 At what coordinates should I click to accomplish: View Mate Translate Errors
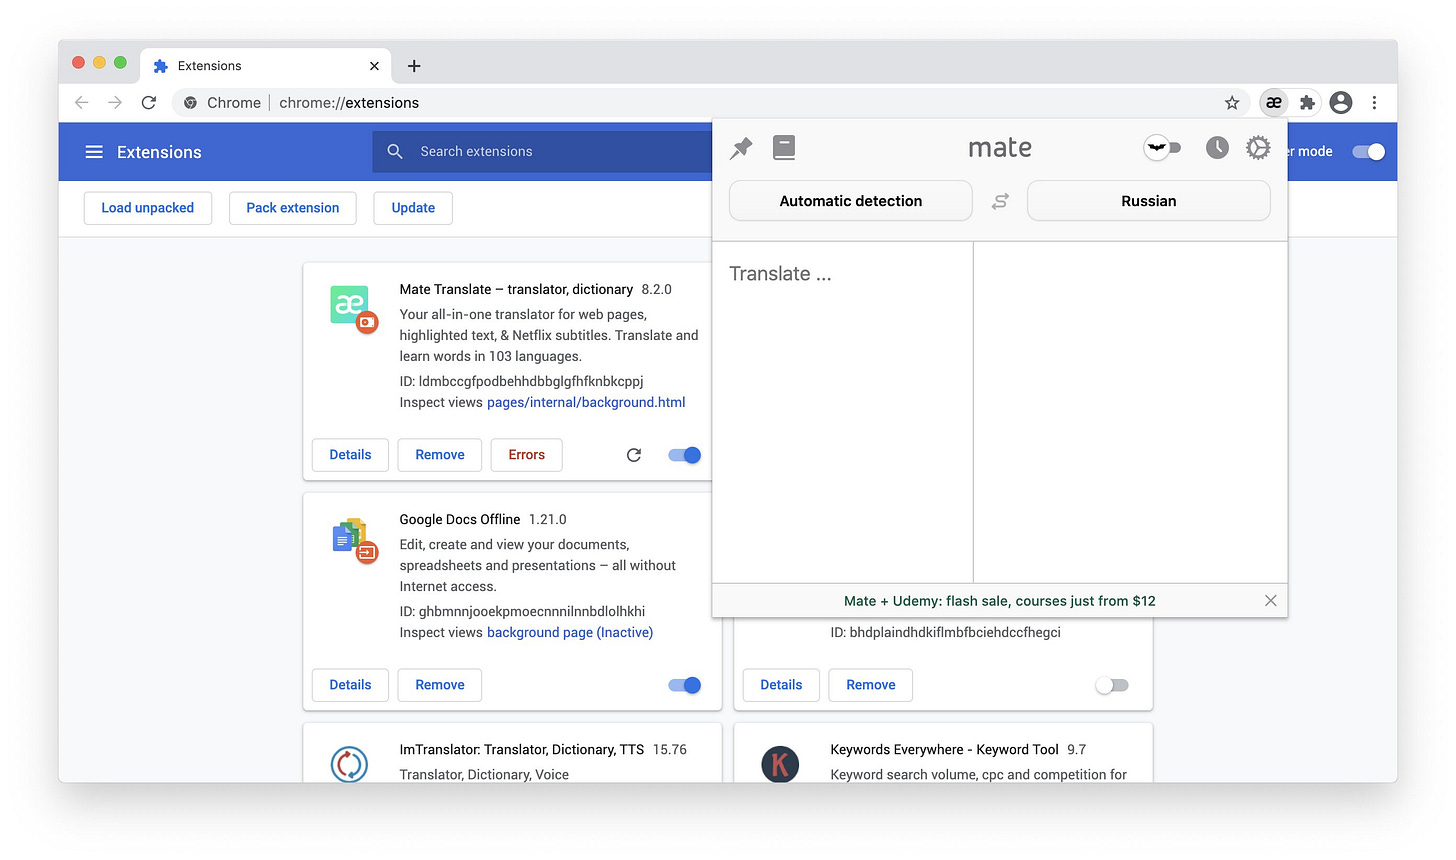[x=526, y=455]
